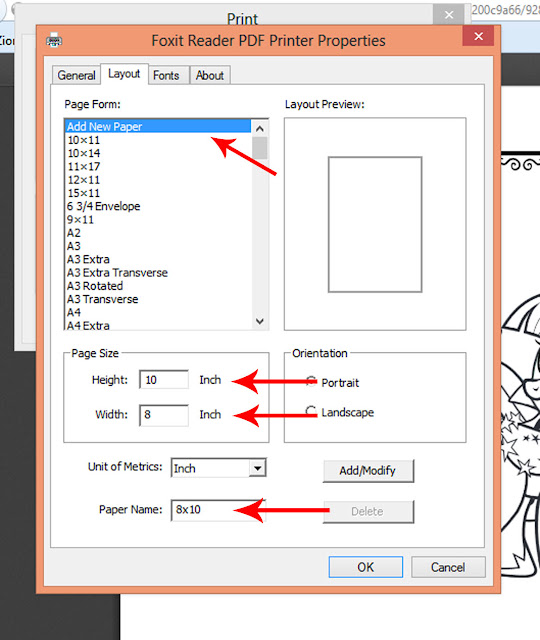This screenshot has width=540, height=640.
Task: Select A4 Extra paper
Action: point(158,325)
